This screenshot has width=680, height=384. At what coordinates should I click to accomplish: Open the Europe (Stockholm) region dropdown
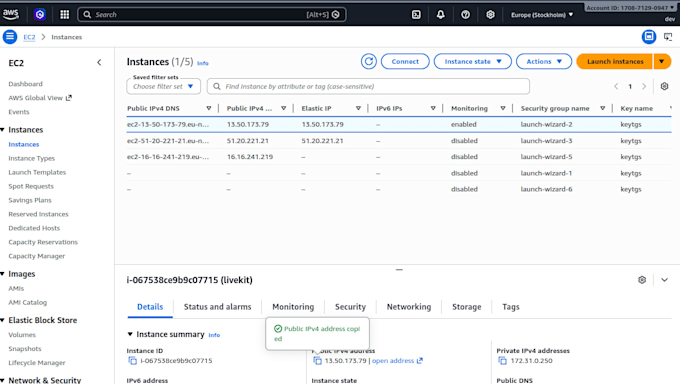coord(542,15)
